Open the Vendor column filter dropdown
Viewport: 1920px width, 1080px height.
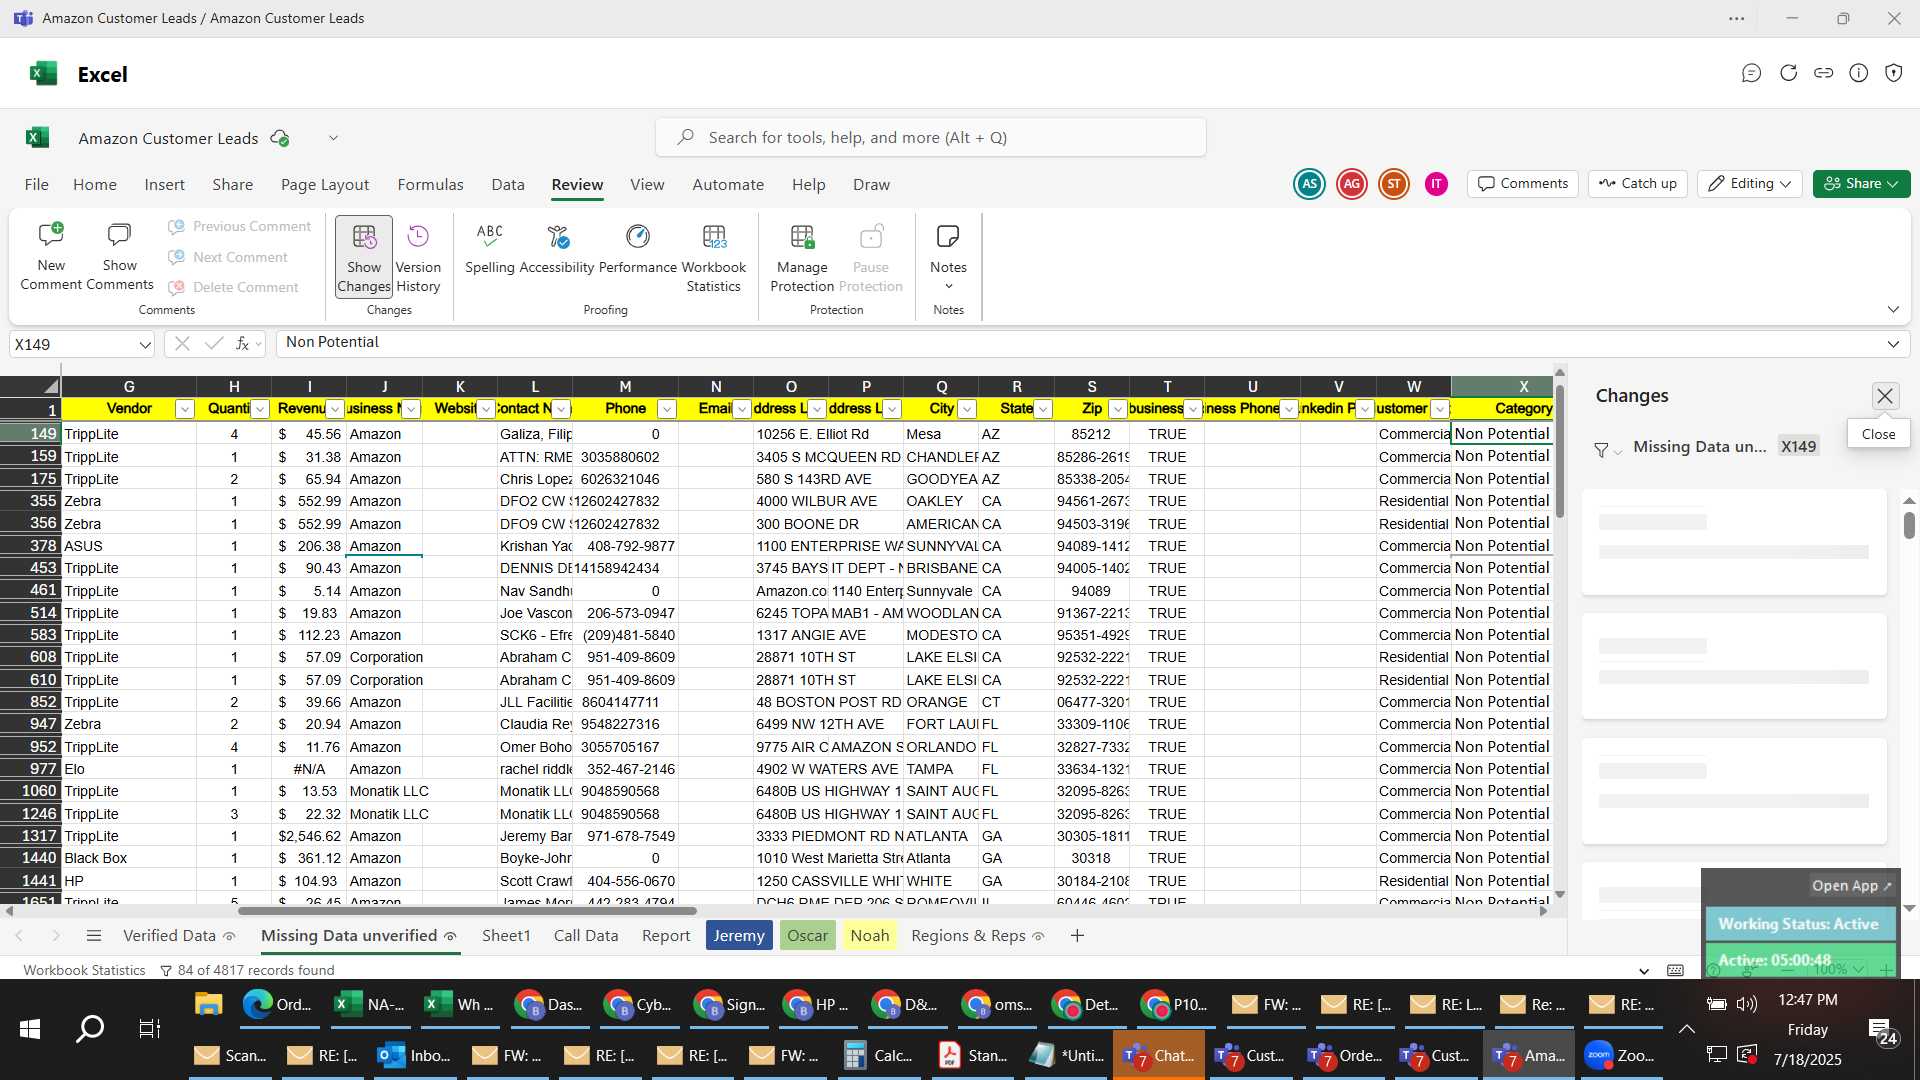[x=184, y=409]
